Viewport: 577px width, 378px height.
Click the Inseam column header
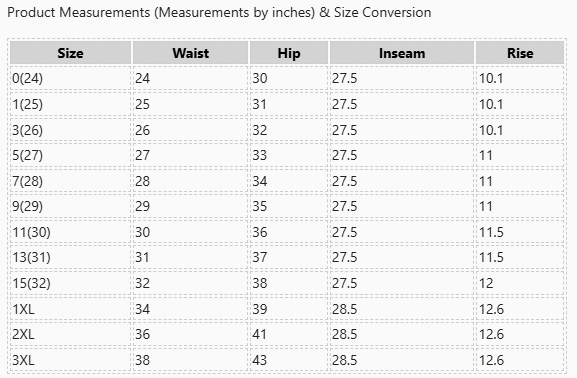click(x=402, y=53)
